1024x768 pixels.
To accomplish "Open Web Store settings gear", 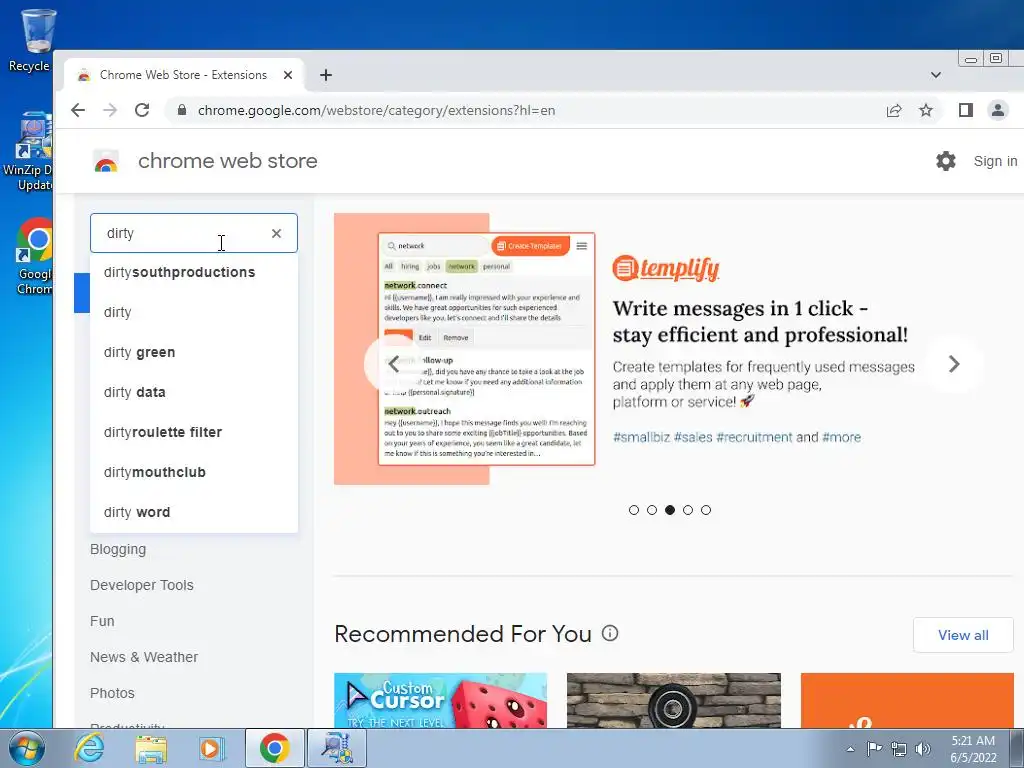I will point(946,161).
